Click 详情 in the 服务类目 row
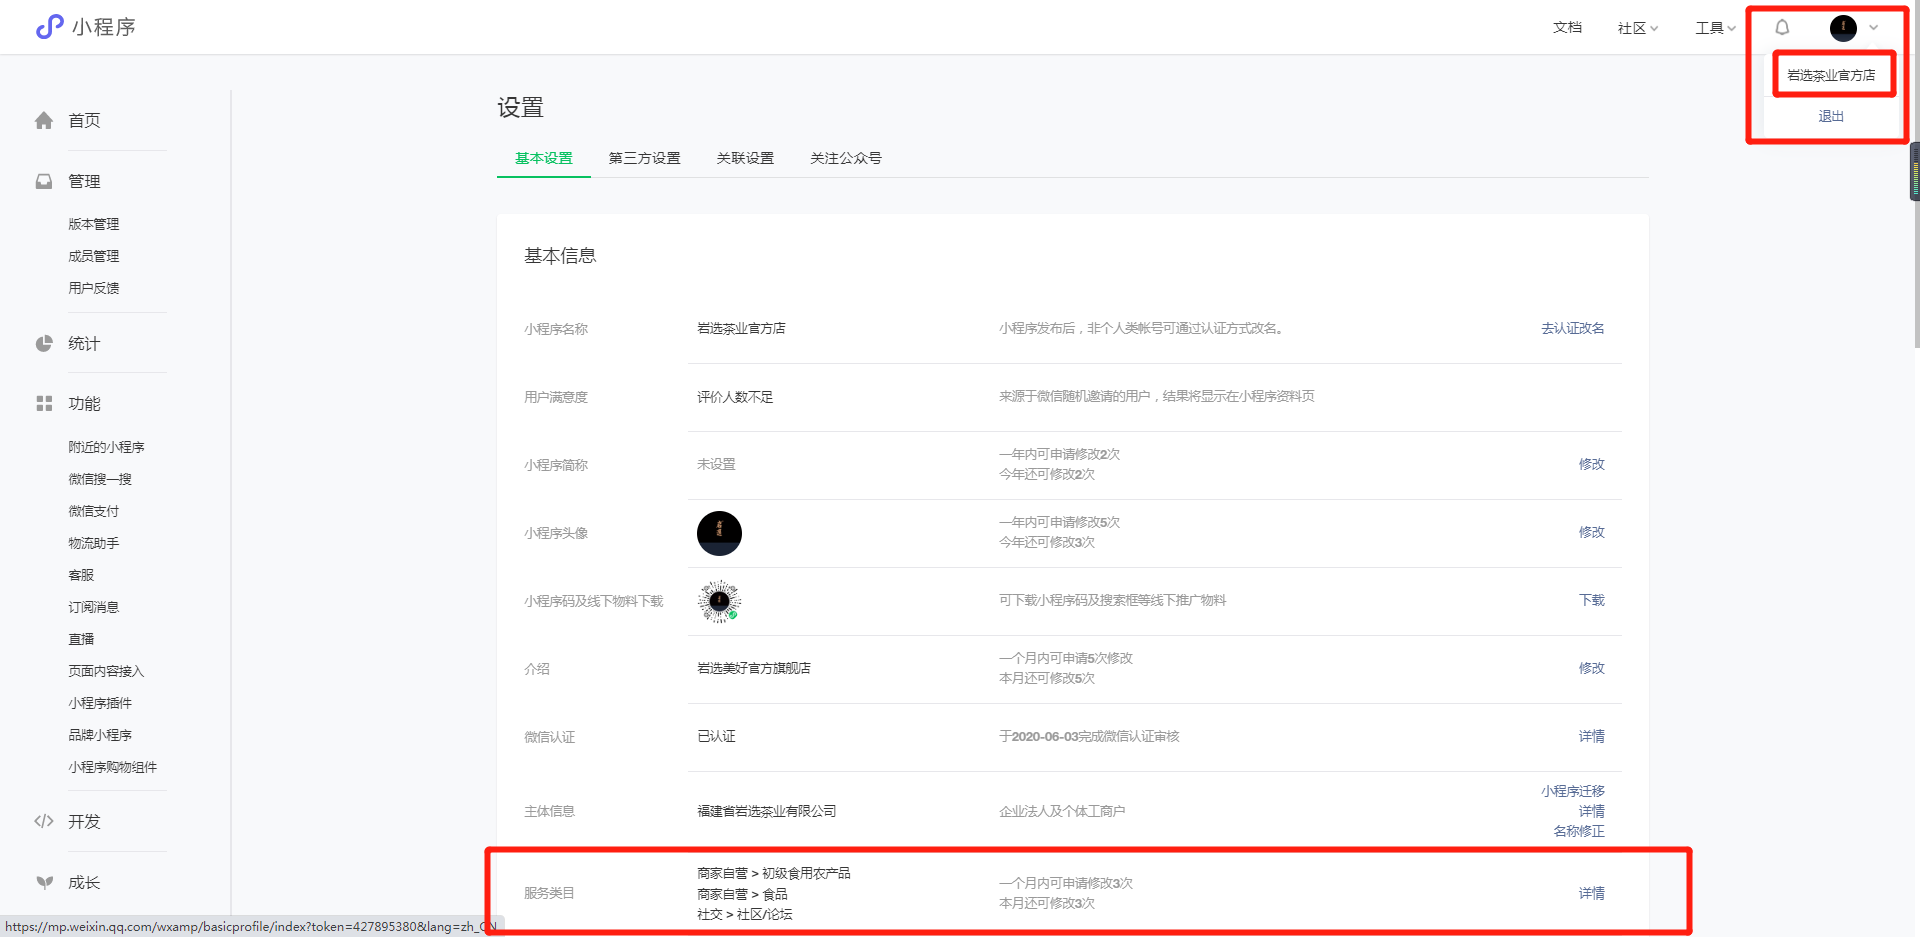Image resolution: width=1920 pixels, height=937 pixels. tap(1592, 893)
